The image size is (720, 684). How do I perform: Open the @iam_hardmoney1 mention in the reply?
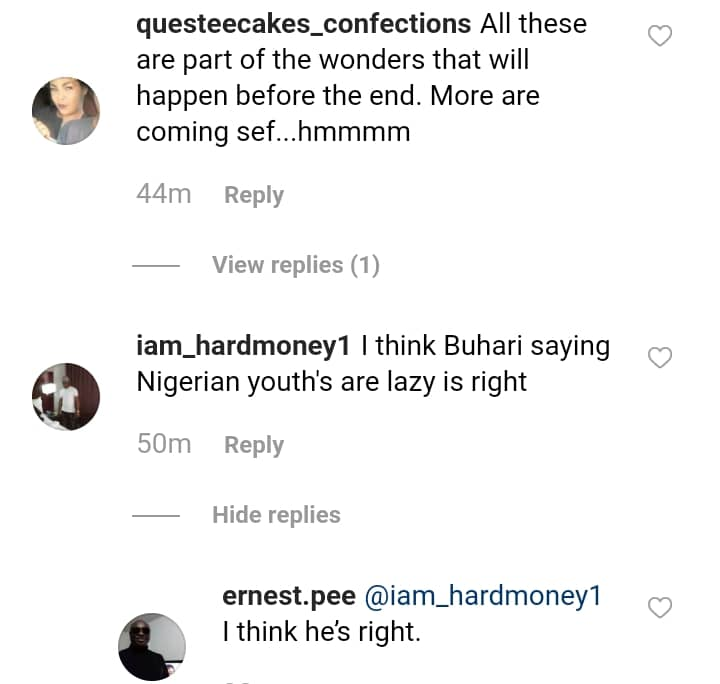[x=482, y=596]
